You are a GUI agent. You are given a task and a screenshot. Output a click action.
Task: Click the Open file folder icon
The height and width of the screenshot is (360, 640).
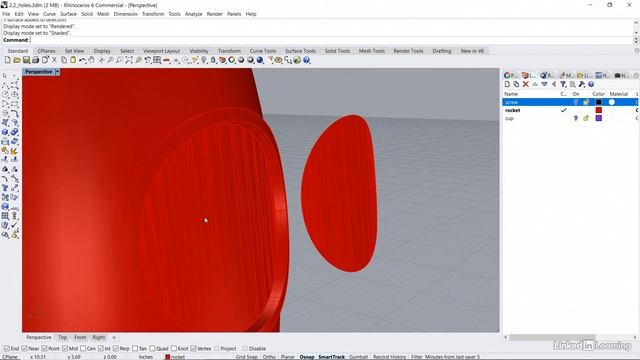click(x=17, y=60)
